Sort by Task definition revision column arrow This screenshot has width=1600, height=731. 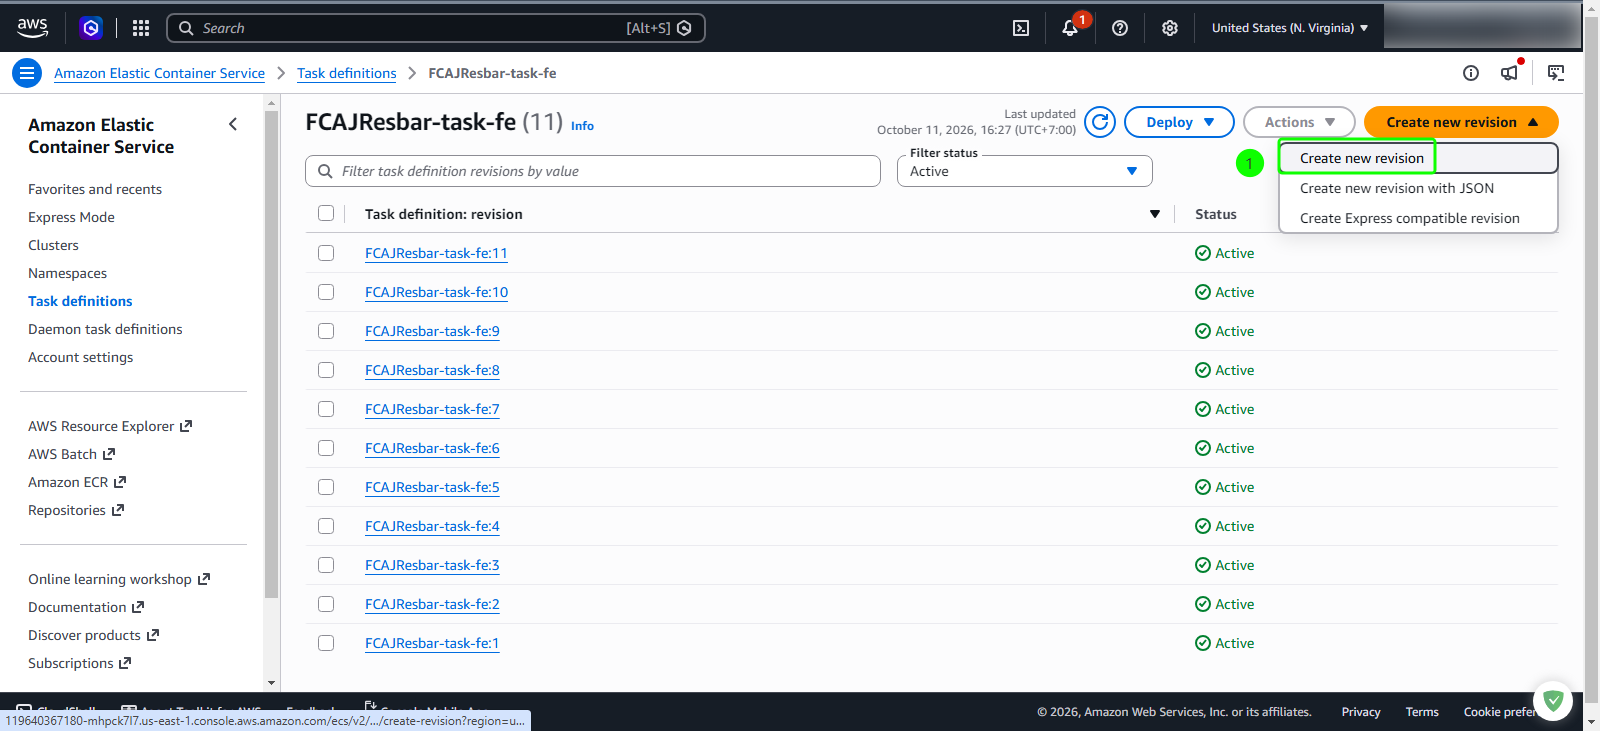coord(1155,214)
